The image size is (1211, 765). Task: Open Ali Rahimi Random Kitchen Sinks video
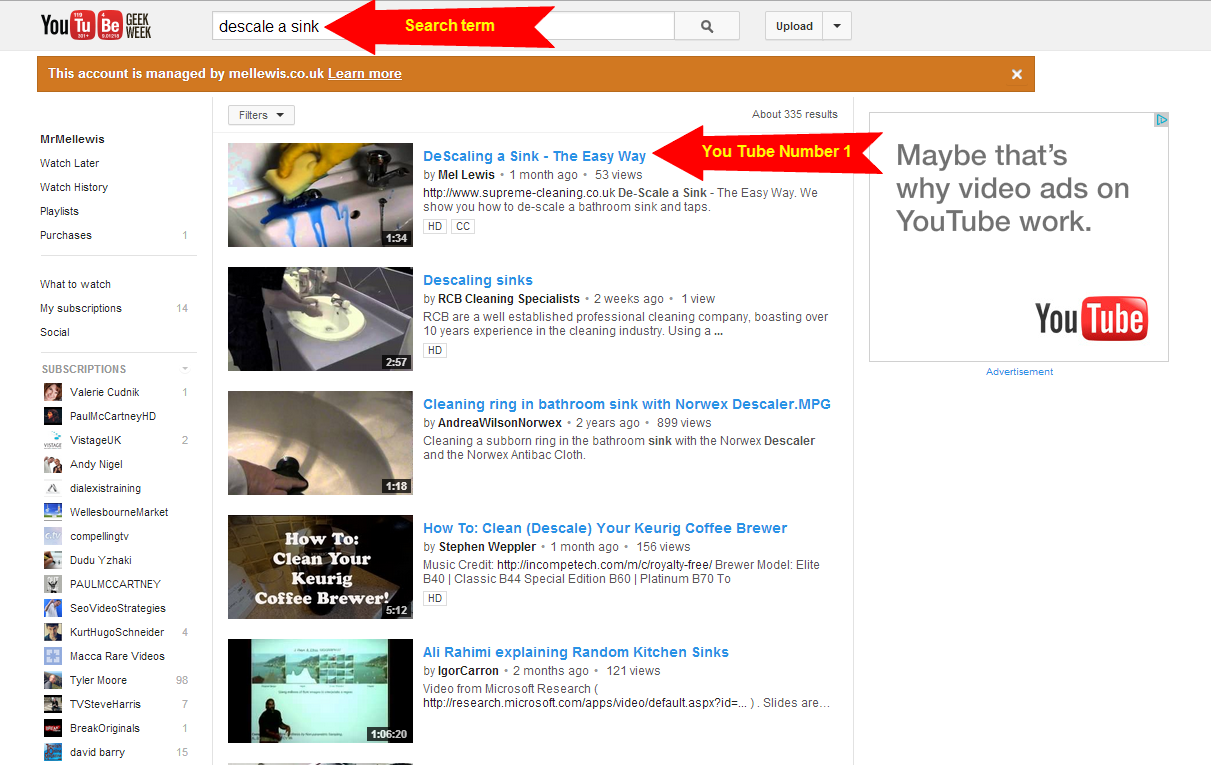tap(576, 652)
